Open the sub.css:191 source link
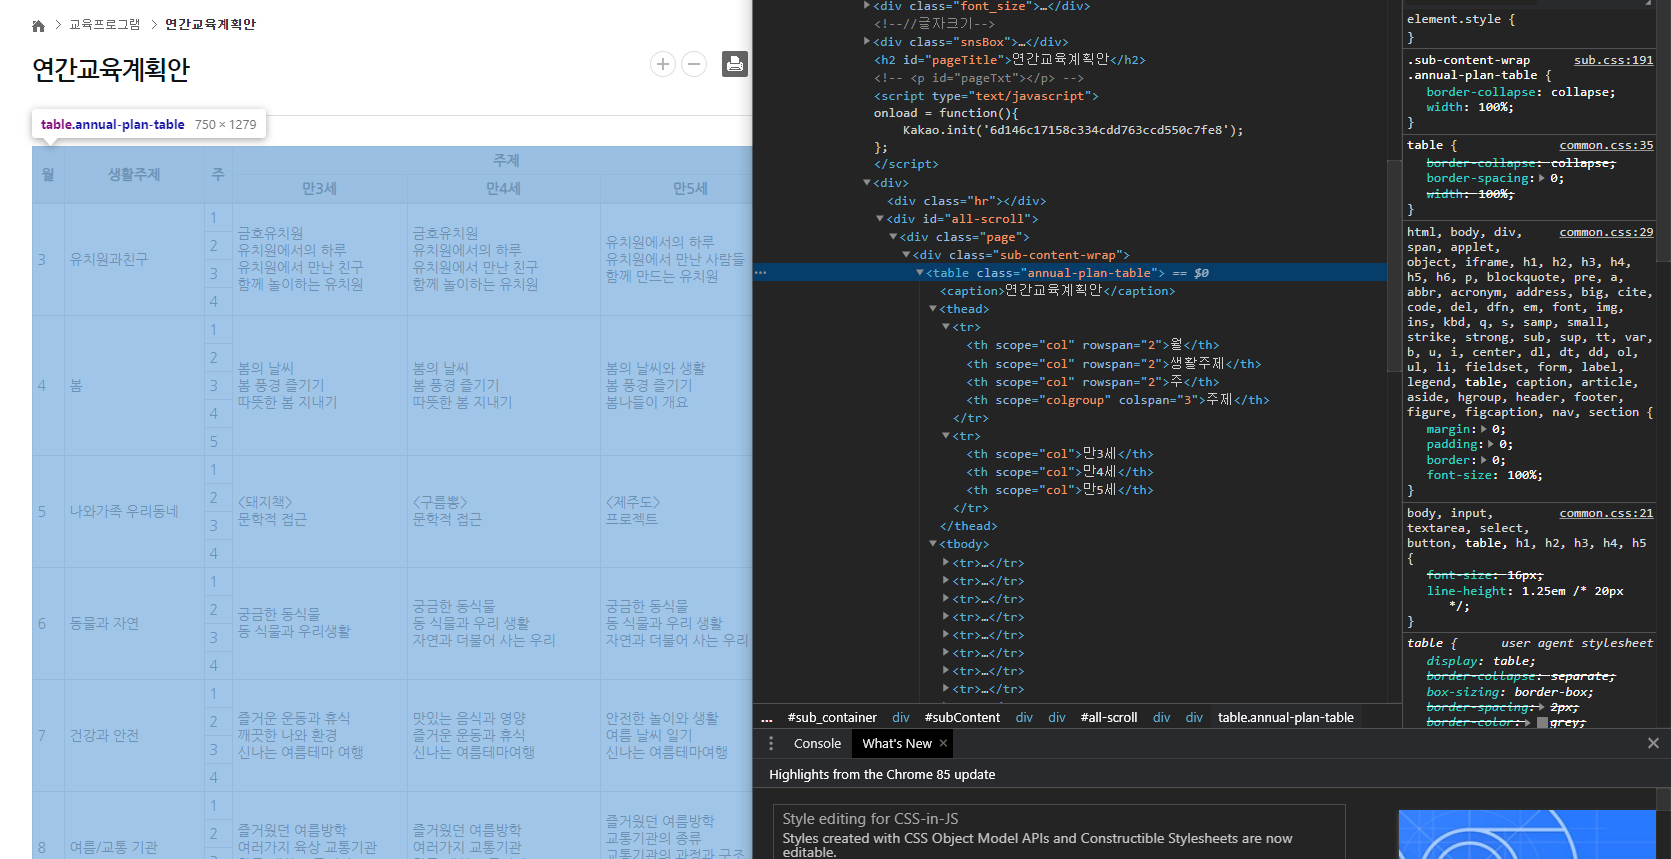1671x859 pixels. pos(1613,60)
